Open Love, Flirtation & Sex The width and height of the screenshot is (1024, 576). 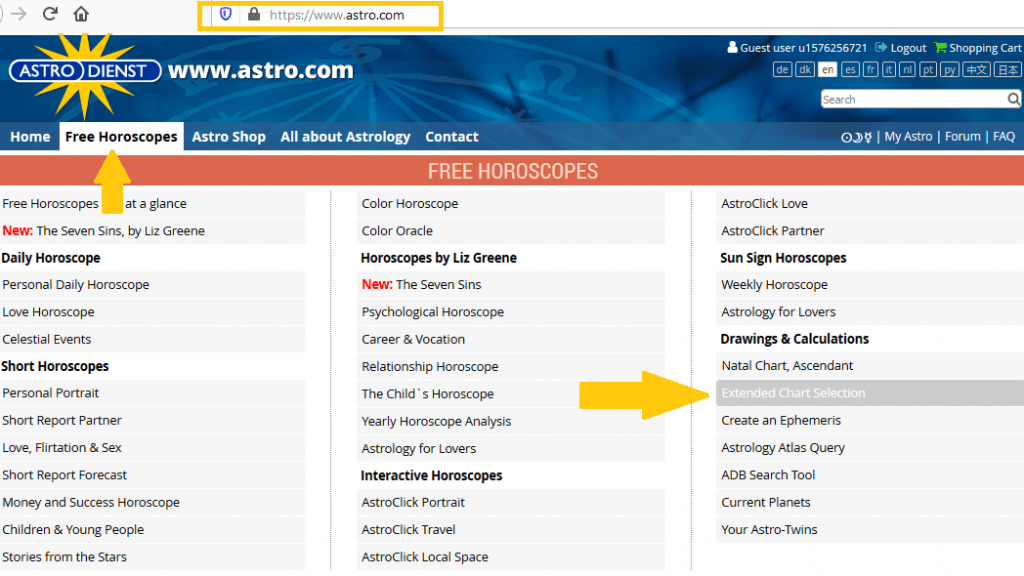(153, 448)
